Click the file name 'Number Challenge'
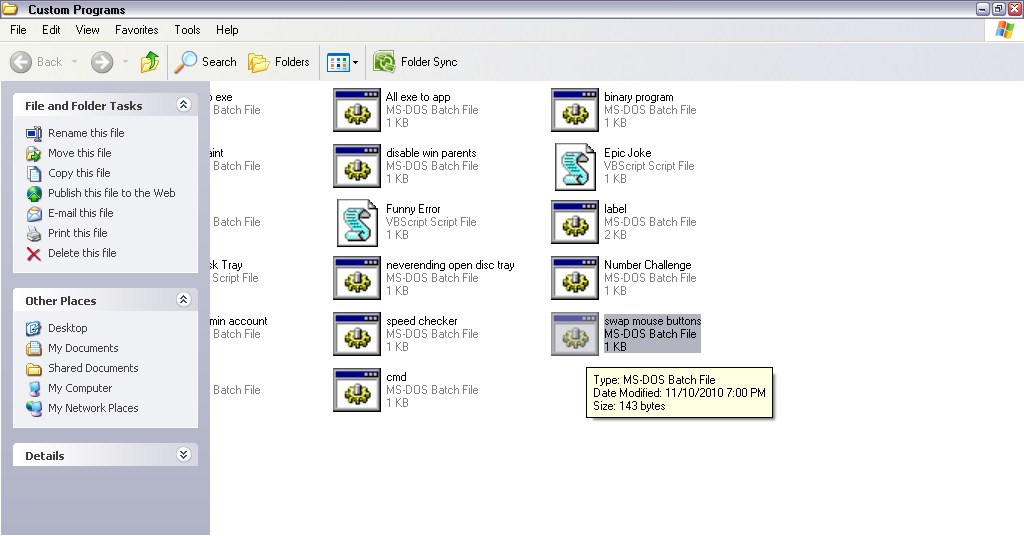 647,265
